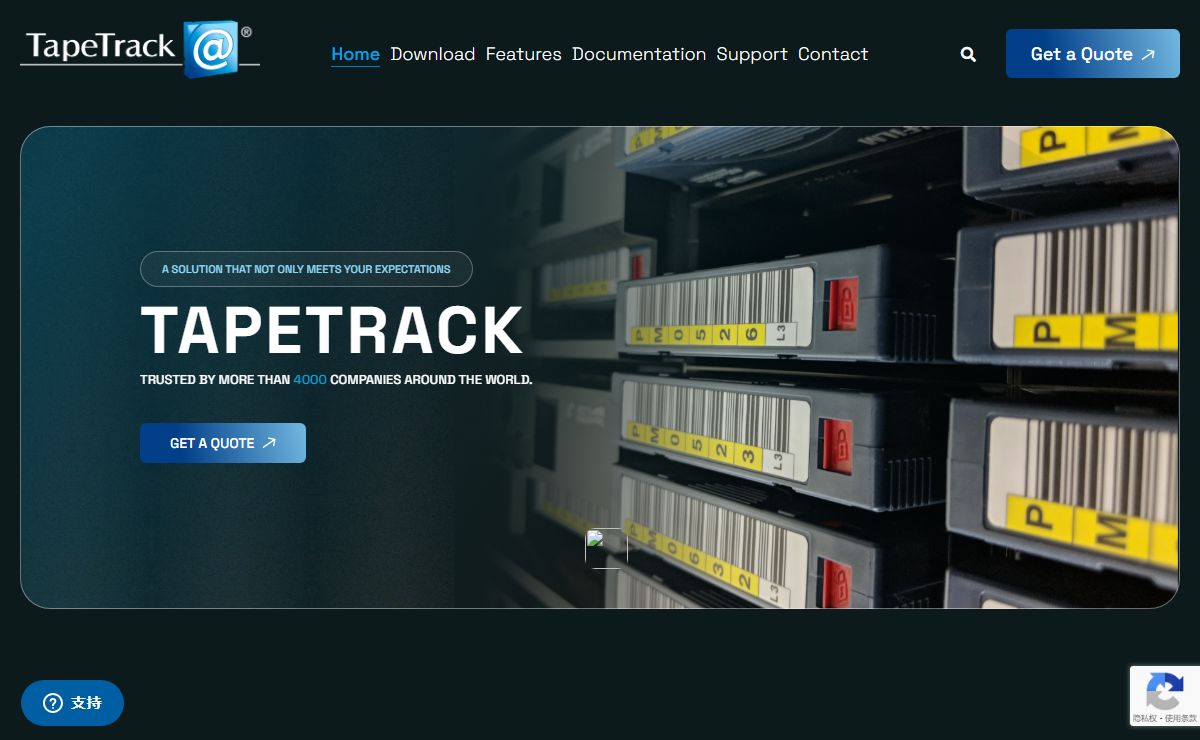Open the Home menu item
Viewport: 1200px width, 740px height.
pos(355,54)
